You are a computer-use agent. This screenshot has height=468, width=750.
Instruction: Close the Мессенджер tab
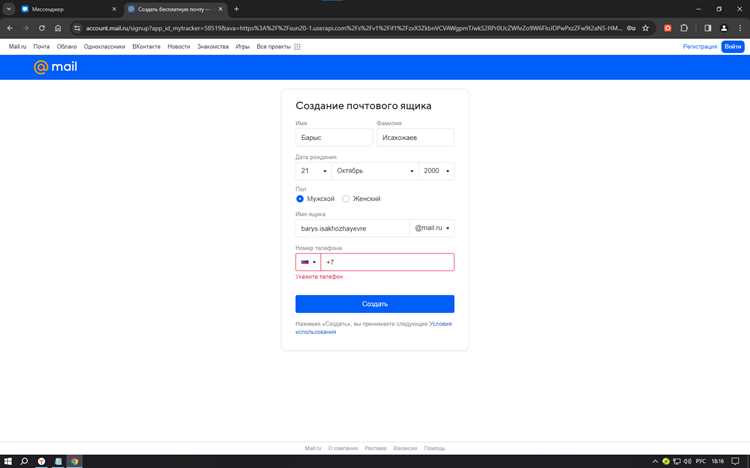[x=114, y=9]
